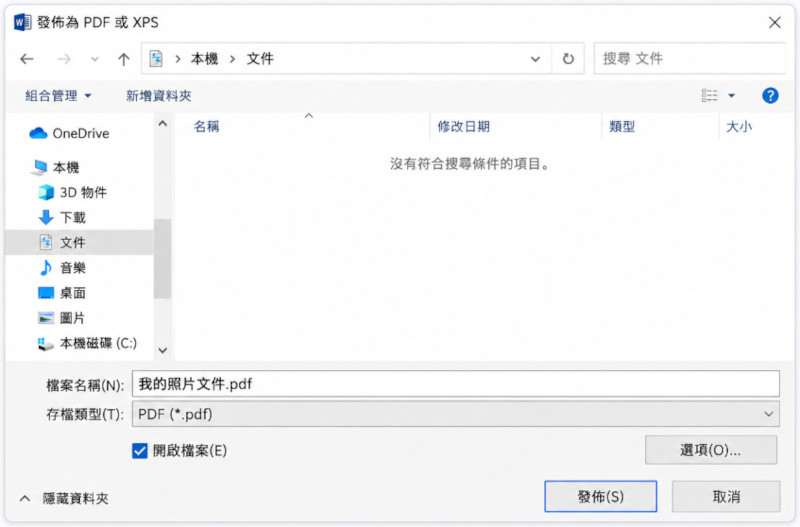
Task: Open 音樂 folder in sidebar
Action: tap(62, 267)
